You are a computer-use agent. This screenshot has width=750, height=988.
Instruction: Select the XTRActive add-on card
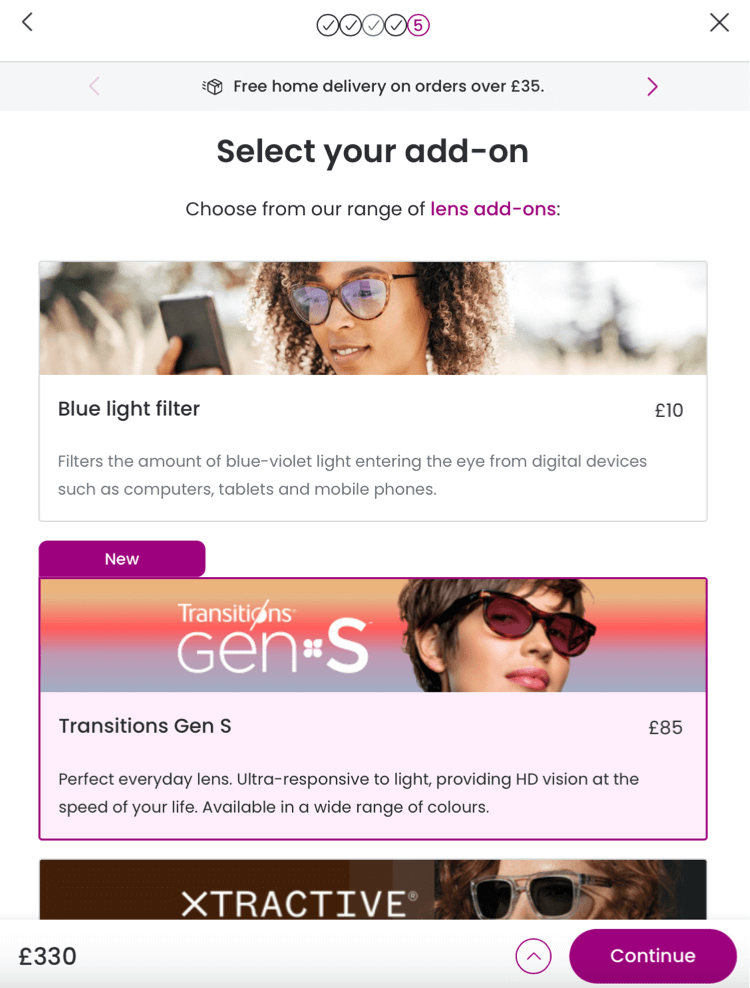click(372, 890)
